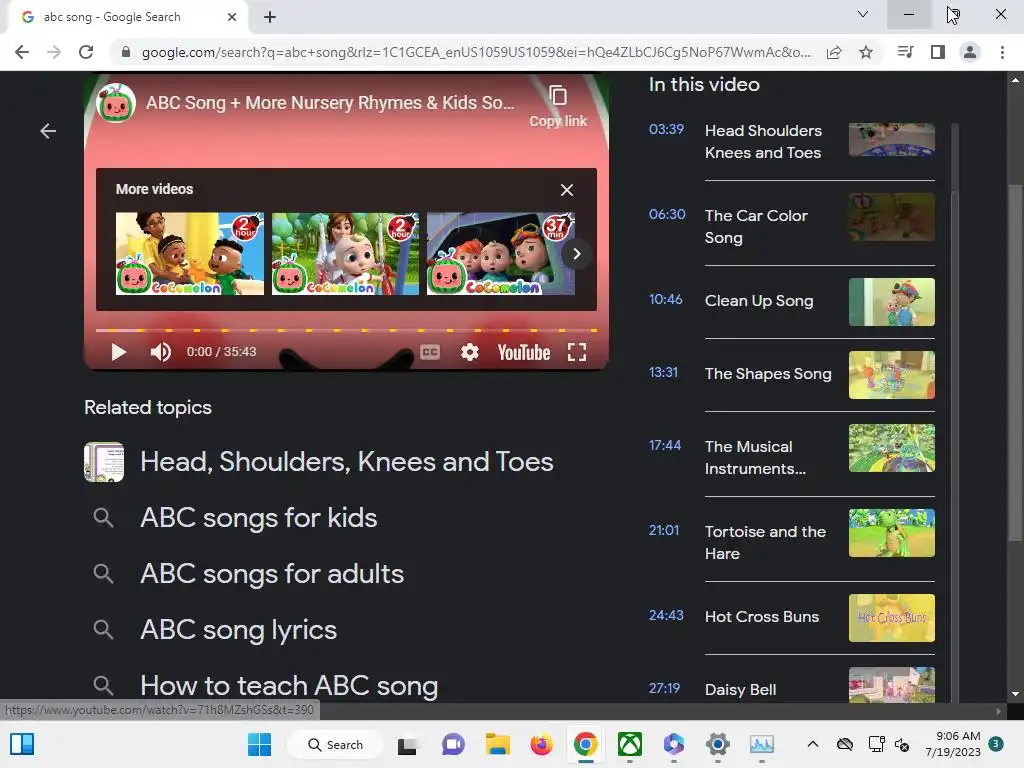This screenshot has width=1024, height=768.
Task: Jump to 06:30 The Car Color Song
Action: click(792, 226)
